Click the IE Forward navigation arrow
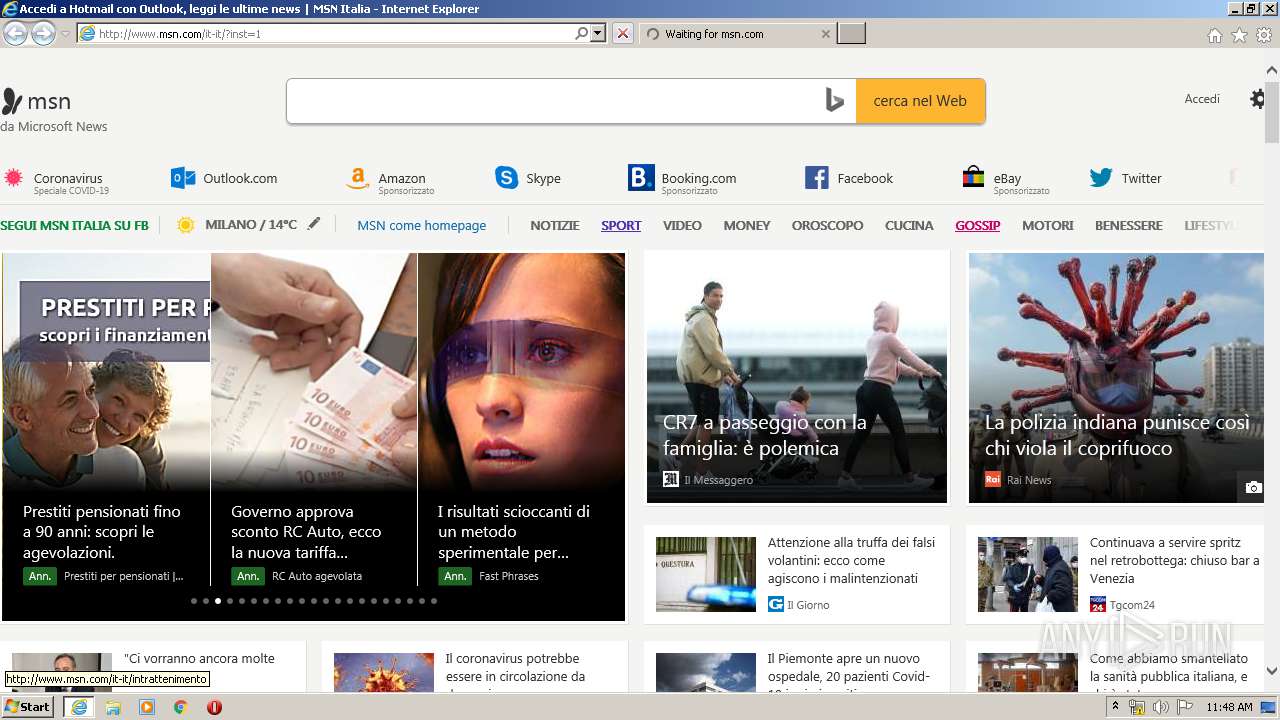The image size is (1280, 720). (43, 33)
